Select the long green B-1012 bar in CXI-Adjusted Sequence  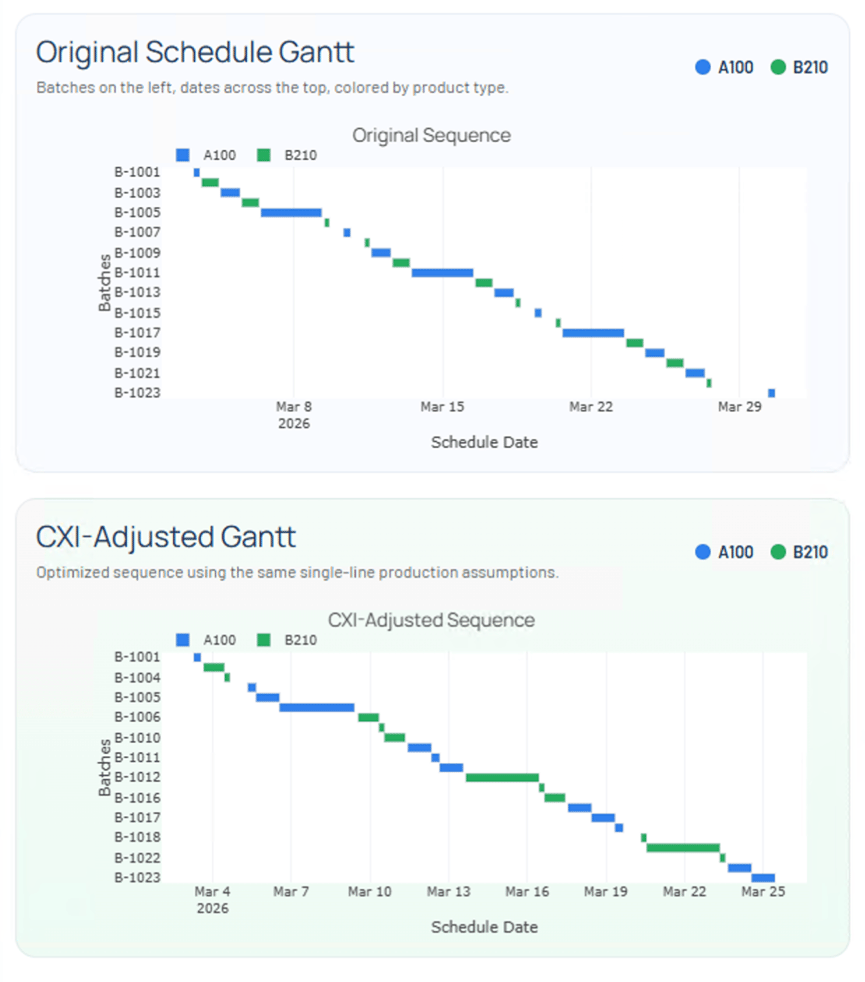502,777
